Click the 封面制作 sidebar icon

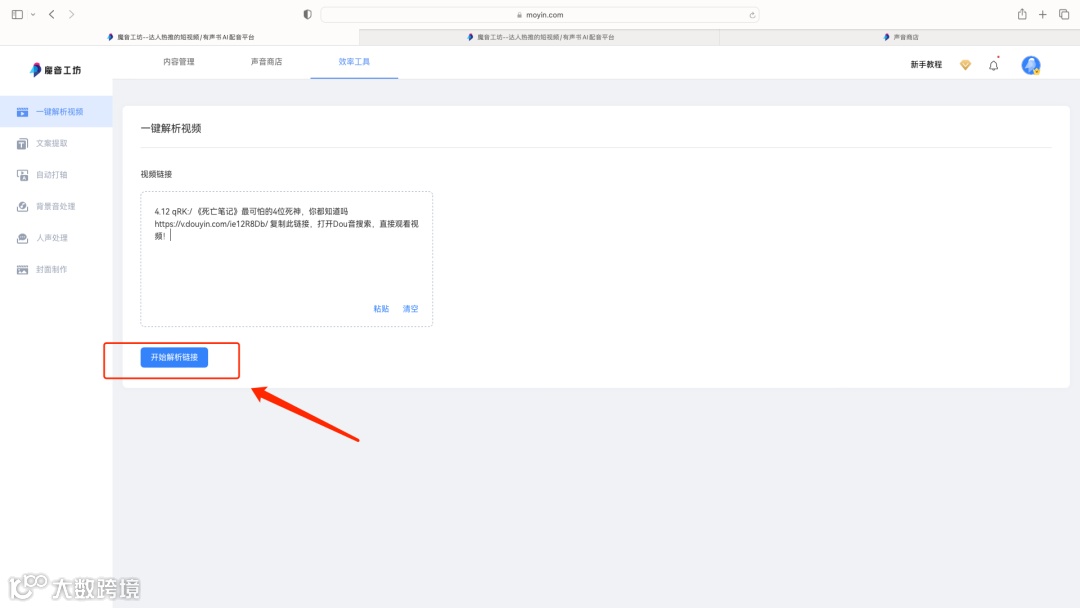(22, 270)
